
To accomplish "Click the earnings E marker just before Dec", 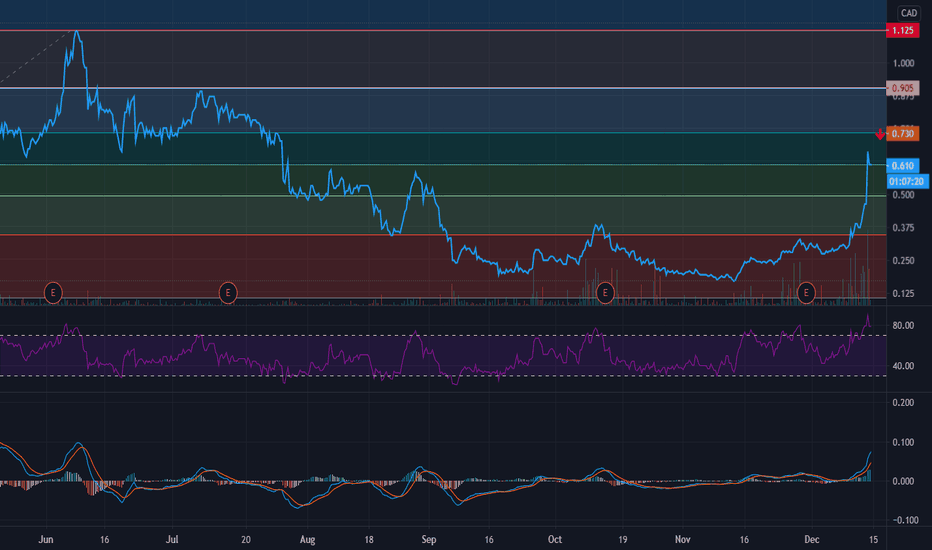I will point(806,293).
